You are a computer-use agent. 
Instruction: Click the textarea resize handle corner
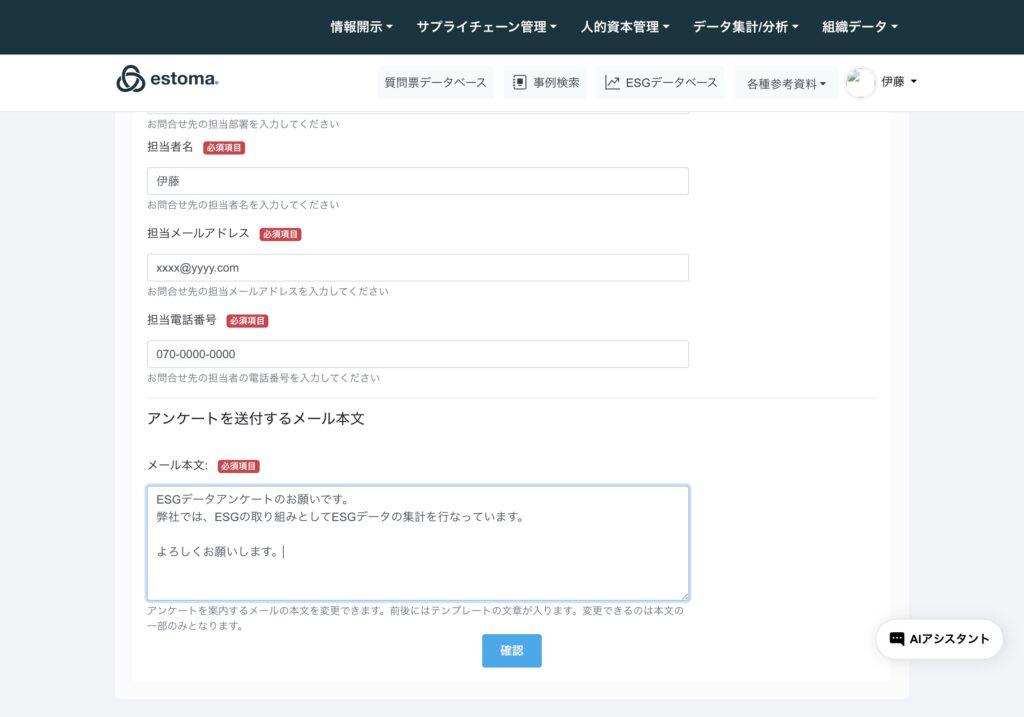(684, 596)
